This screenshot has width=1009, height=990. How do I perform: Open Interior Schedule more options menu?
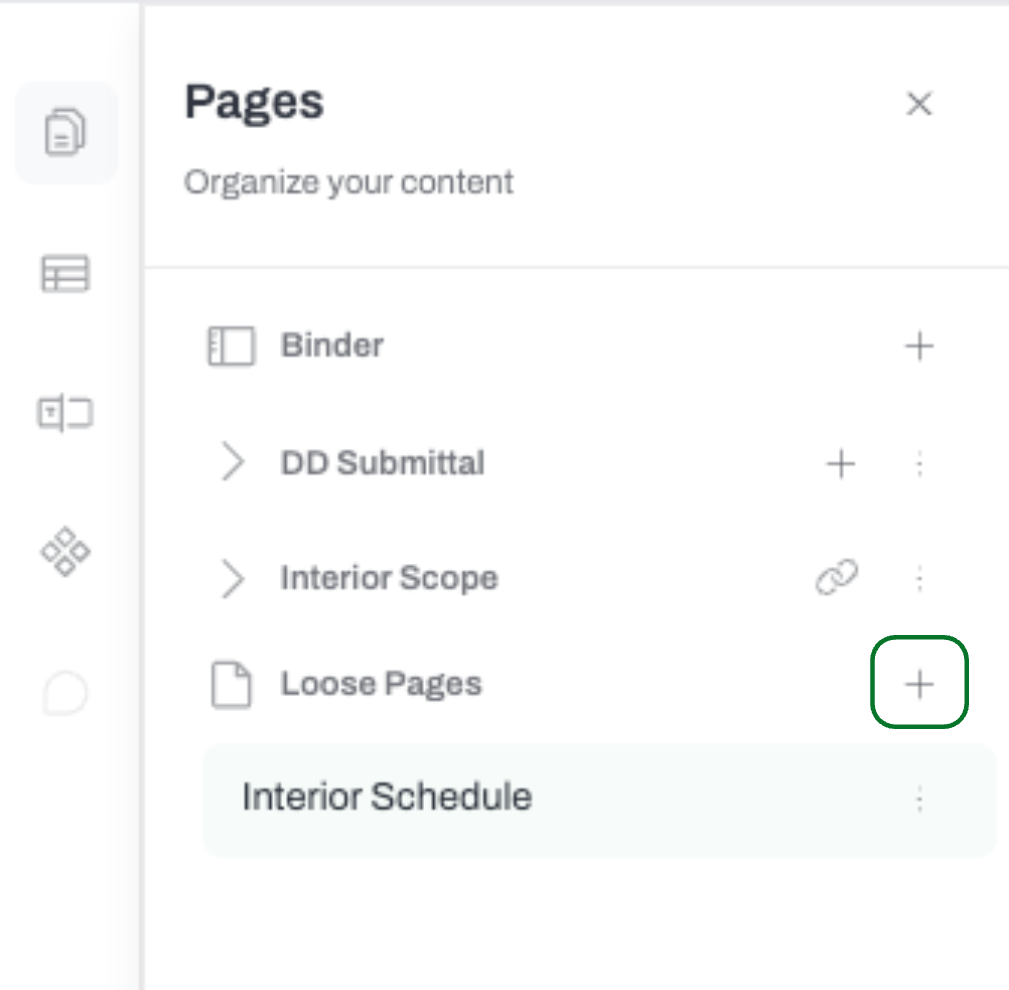point(920,799)
